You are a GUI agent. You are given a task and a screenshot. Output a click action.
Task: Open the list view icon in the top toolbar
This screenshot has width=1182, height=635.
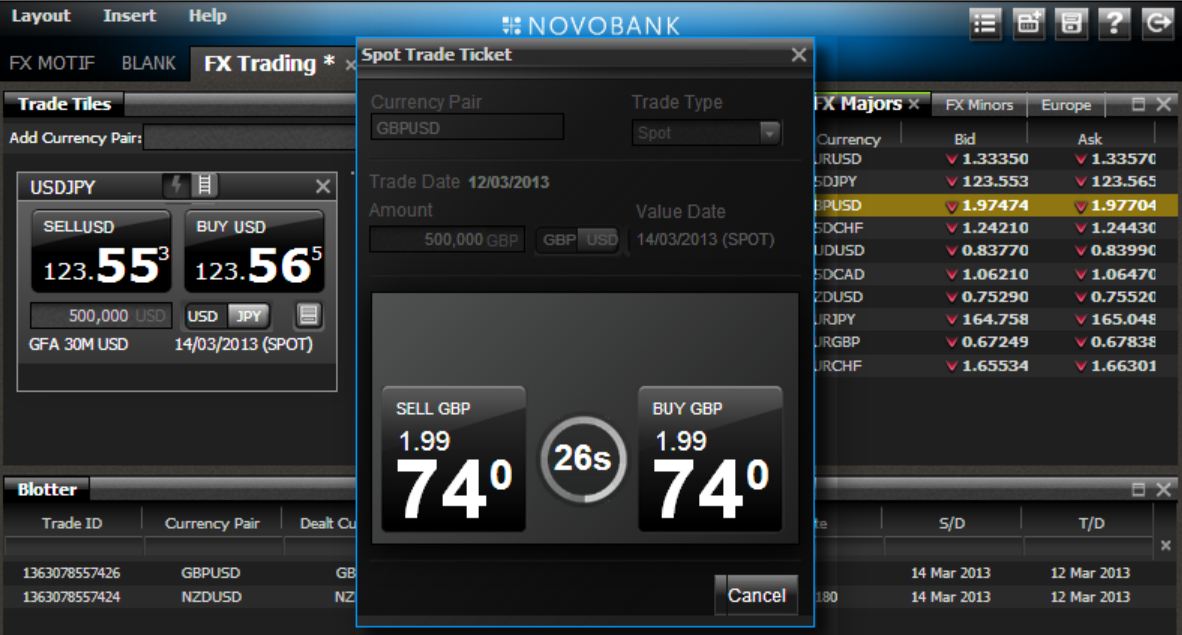pos(984,23)
